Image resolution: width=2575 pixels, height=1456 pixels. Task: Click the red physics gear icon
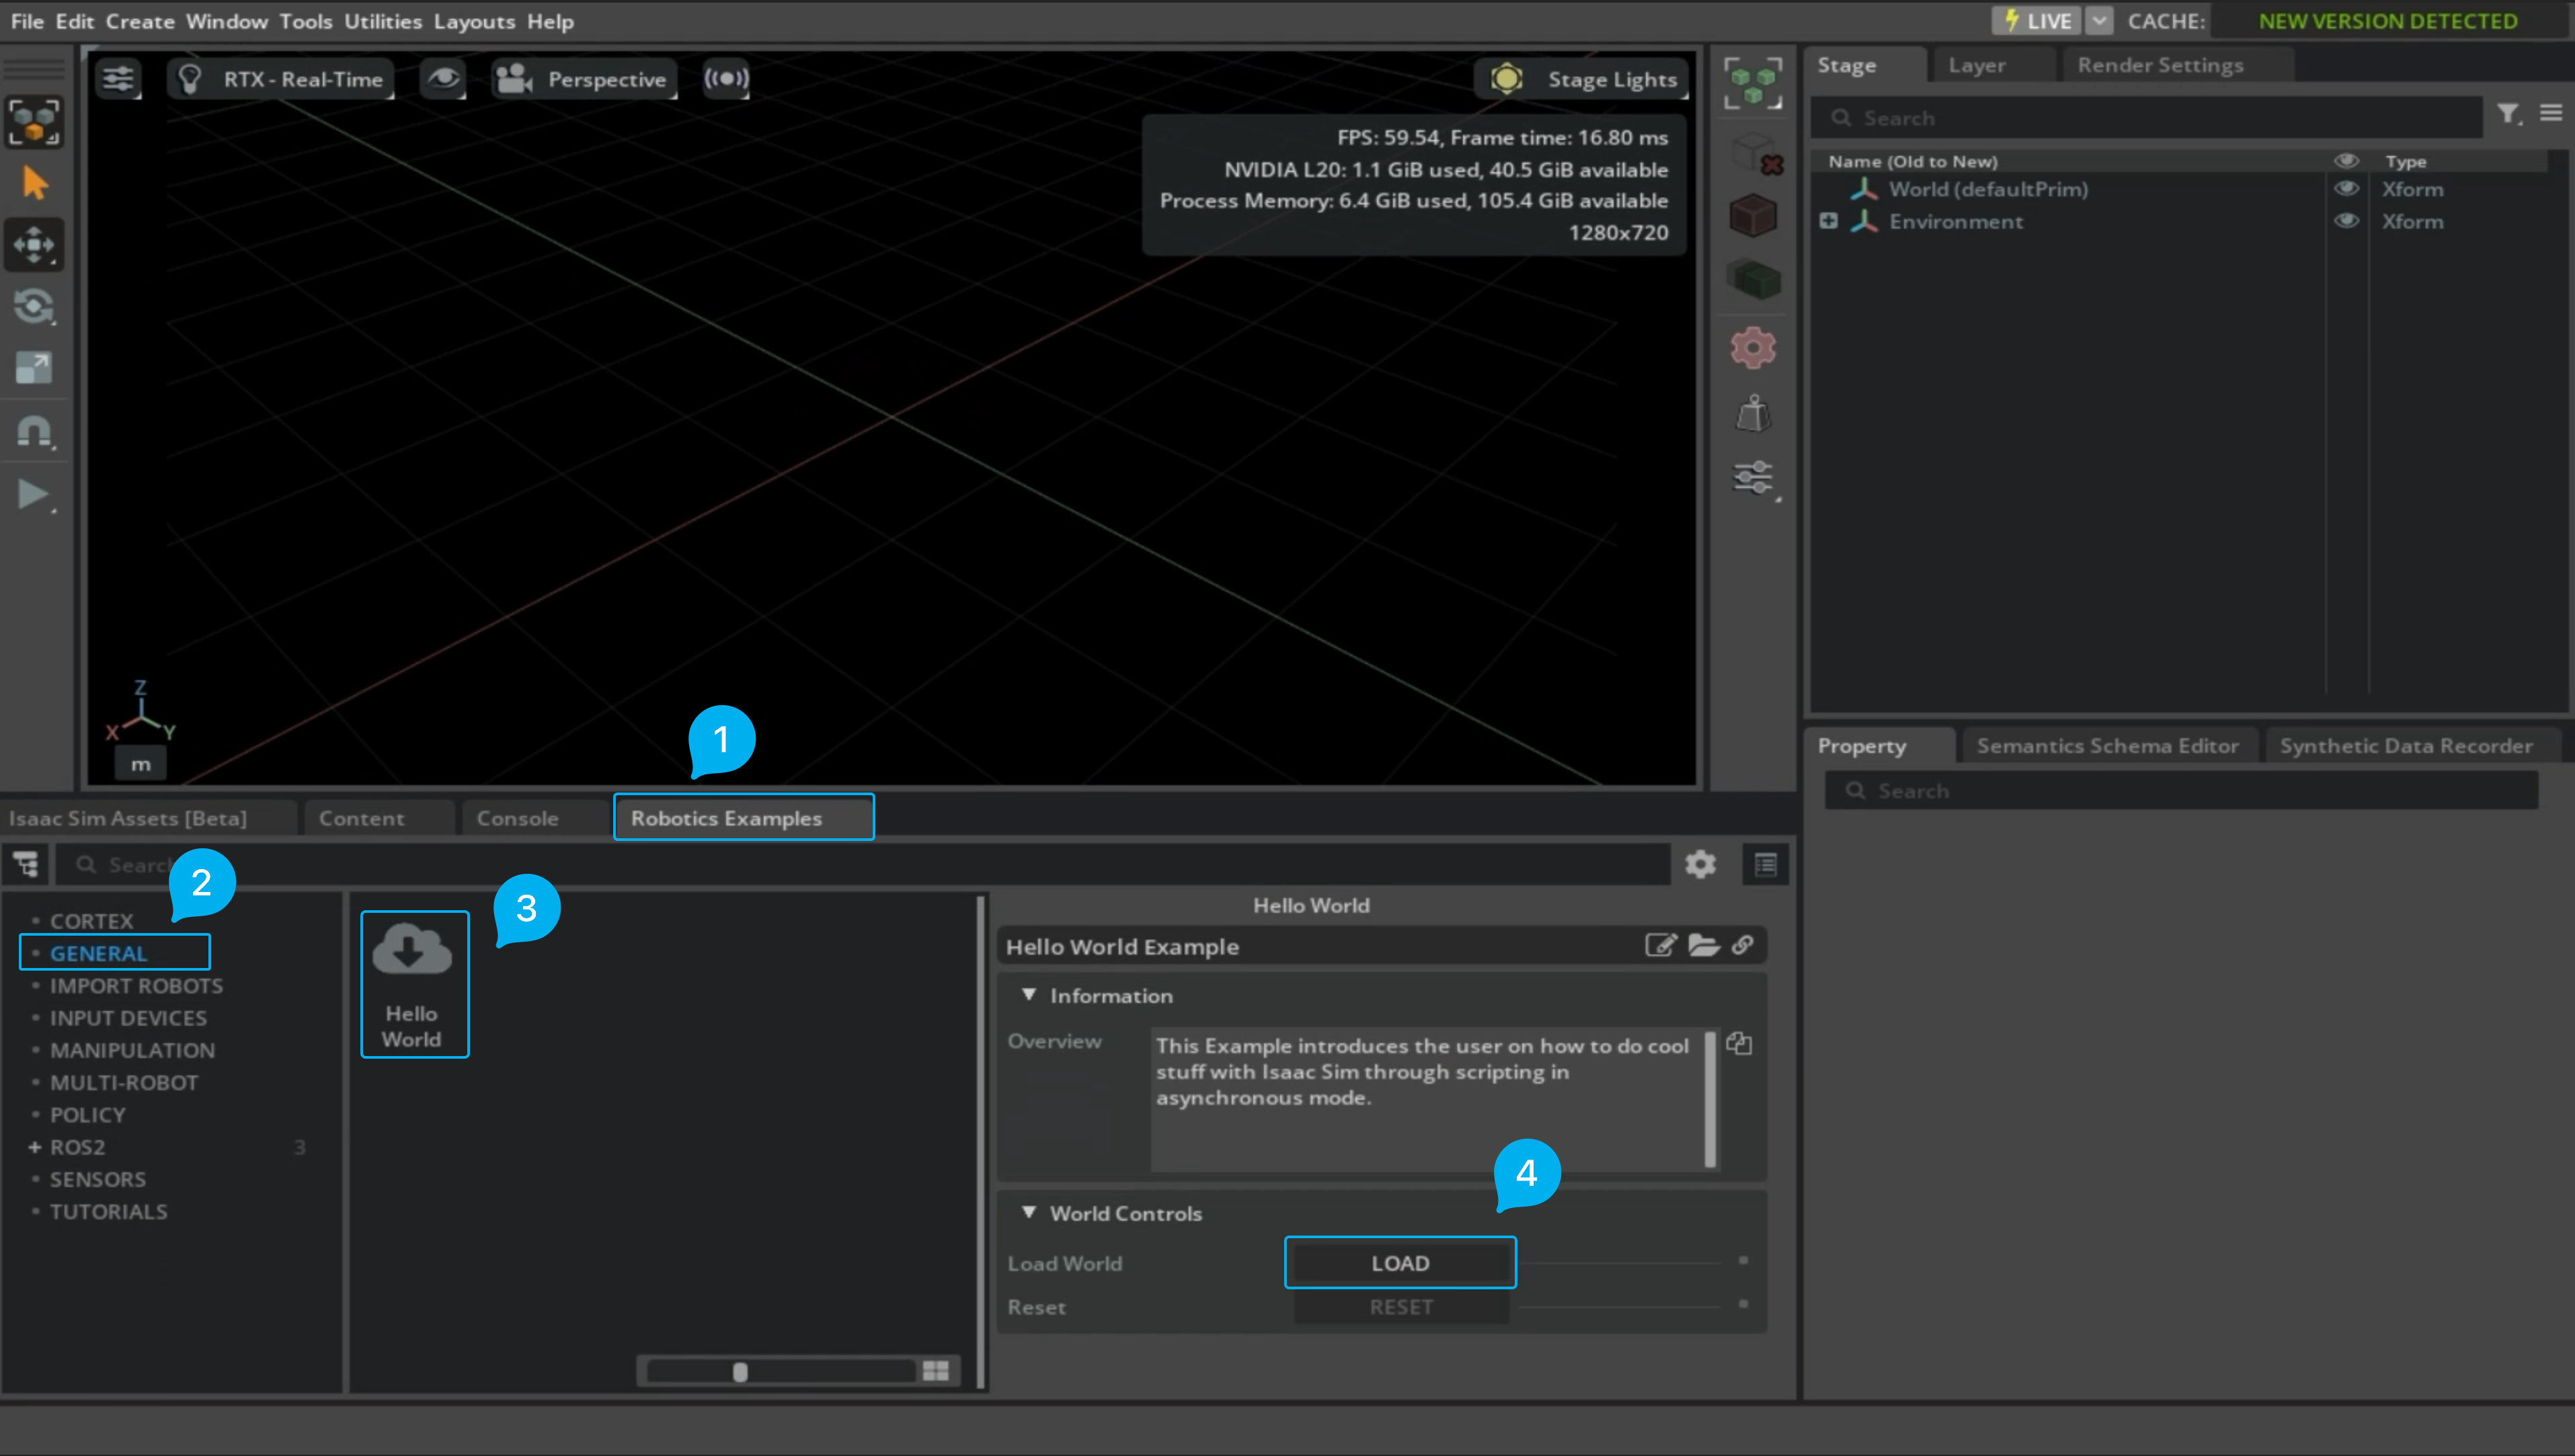(1753, 348)
